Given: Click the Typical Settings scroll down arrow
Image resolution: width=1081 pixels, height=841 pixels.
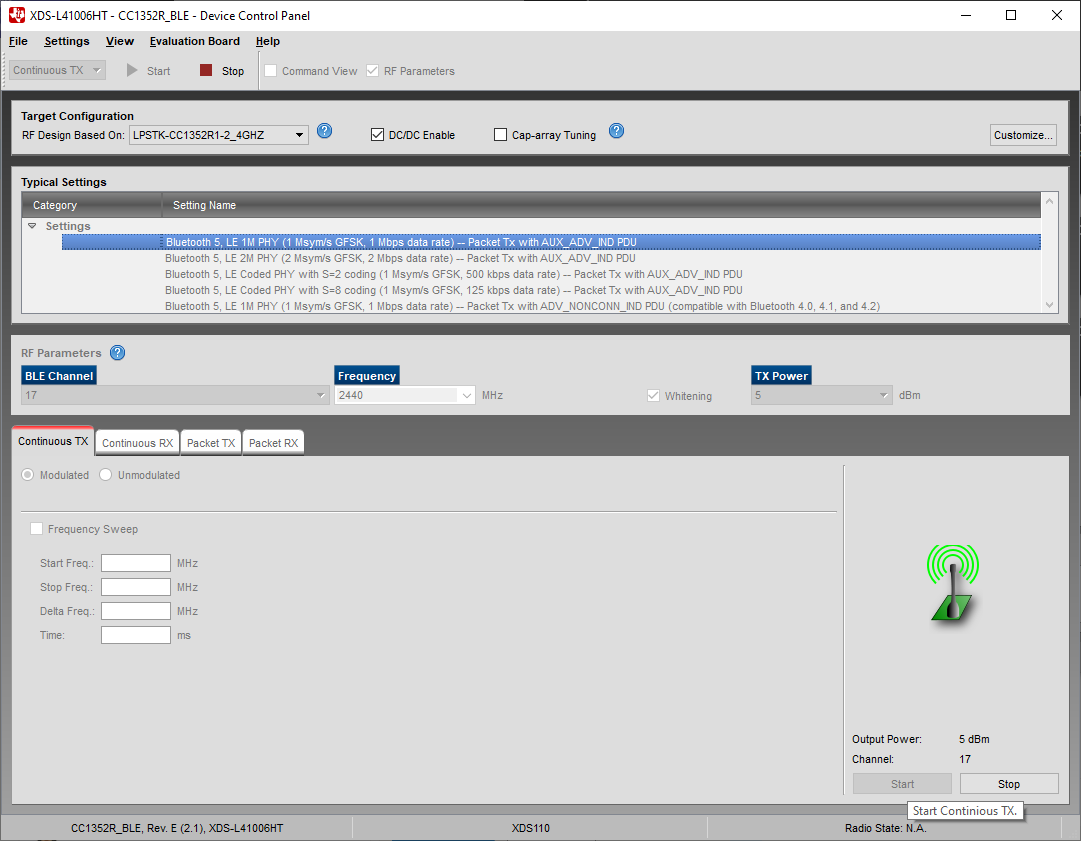Looking at the screenshot, I should (x=1049, y=305).
